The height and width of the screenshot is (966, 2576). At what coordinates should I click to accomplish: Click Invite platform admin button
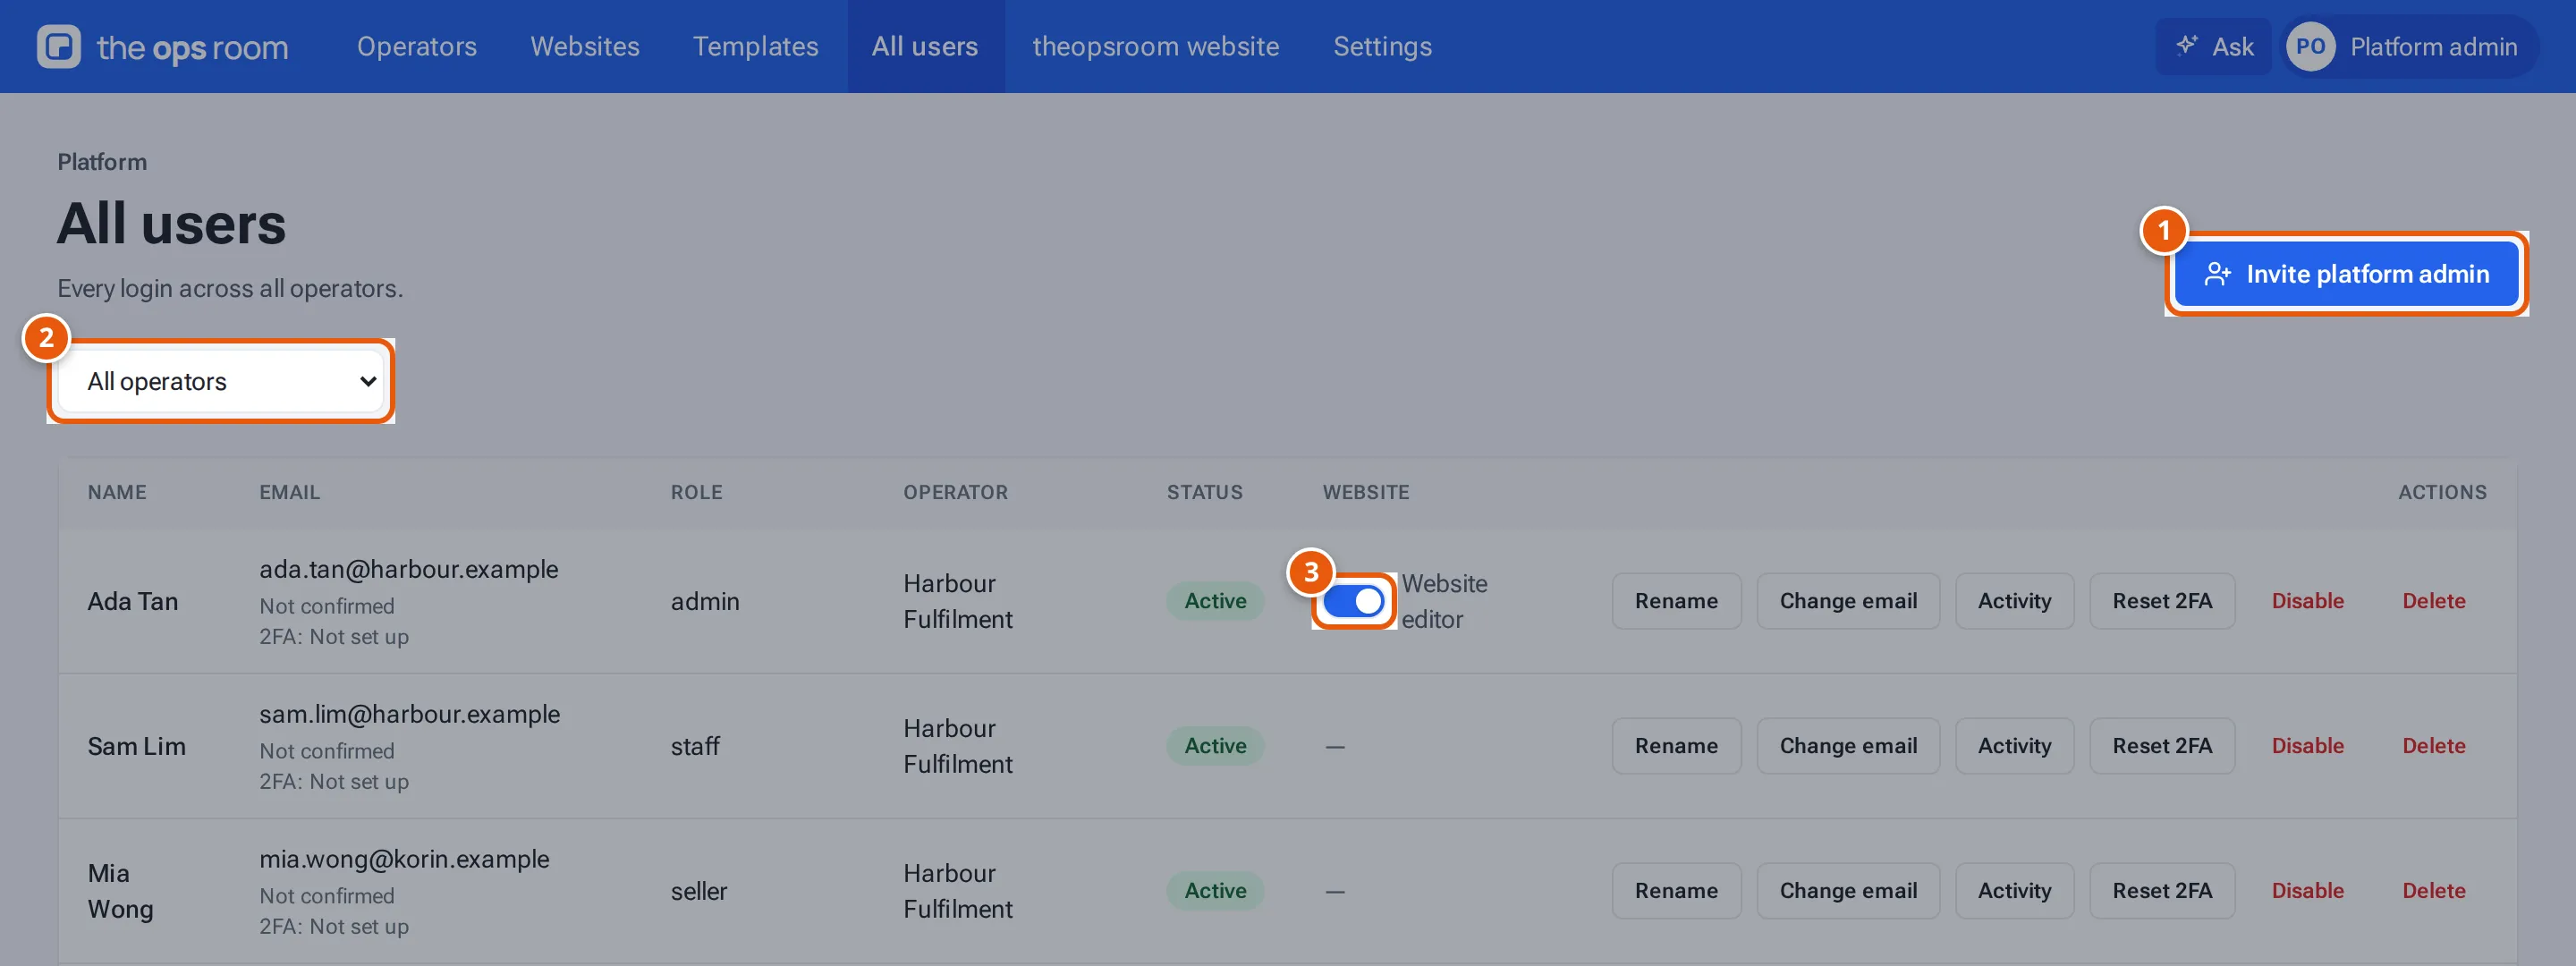coord(2346,274)
